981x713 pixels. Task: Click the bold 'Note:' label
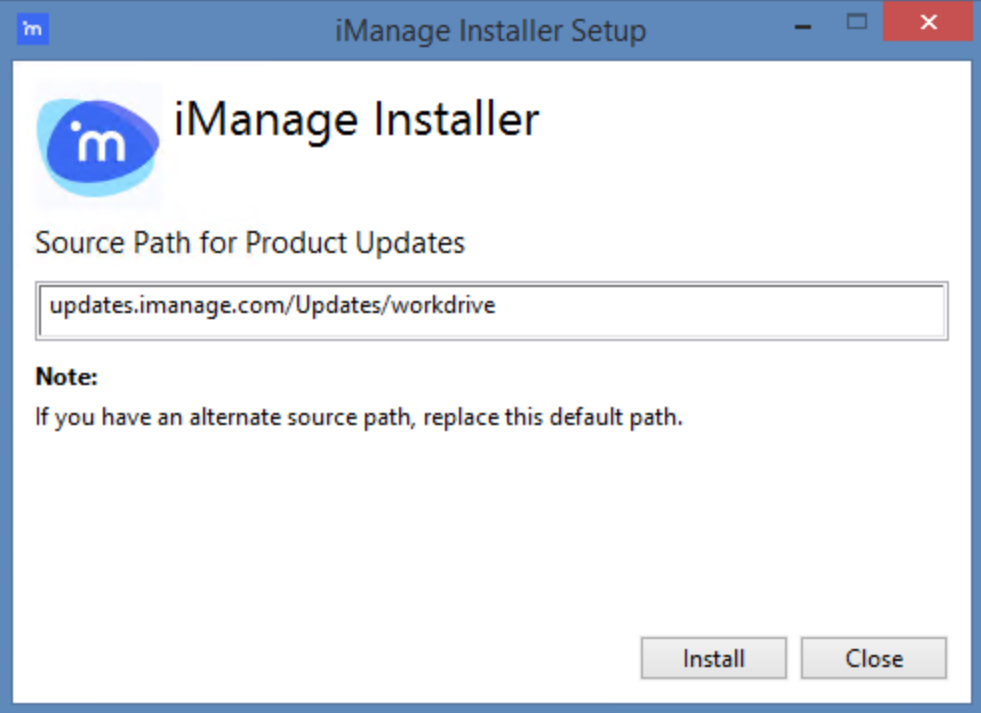(x=67, y=377)
